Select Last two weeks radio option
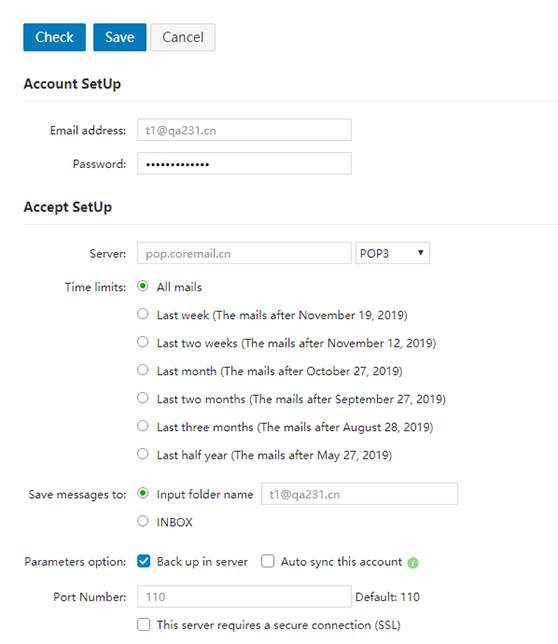Image resolution: width=558 pixels, height=644 pixels. [143, 342]
